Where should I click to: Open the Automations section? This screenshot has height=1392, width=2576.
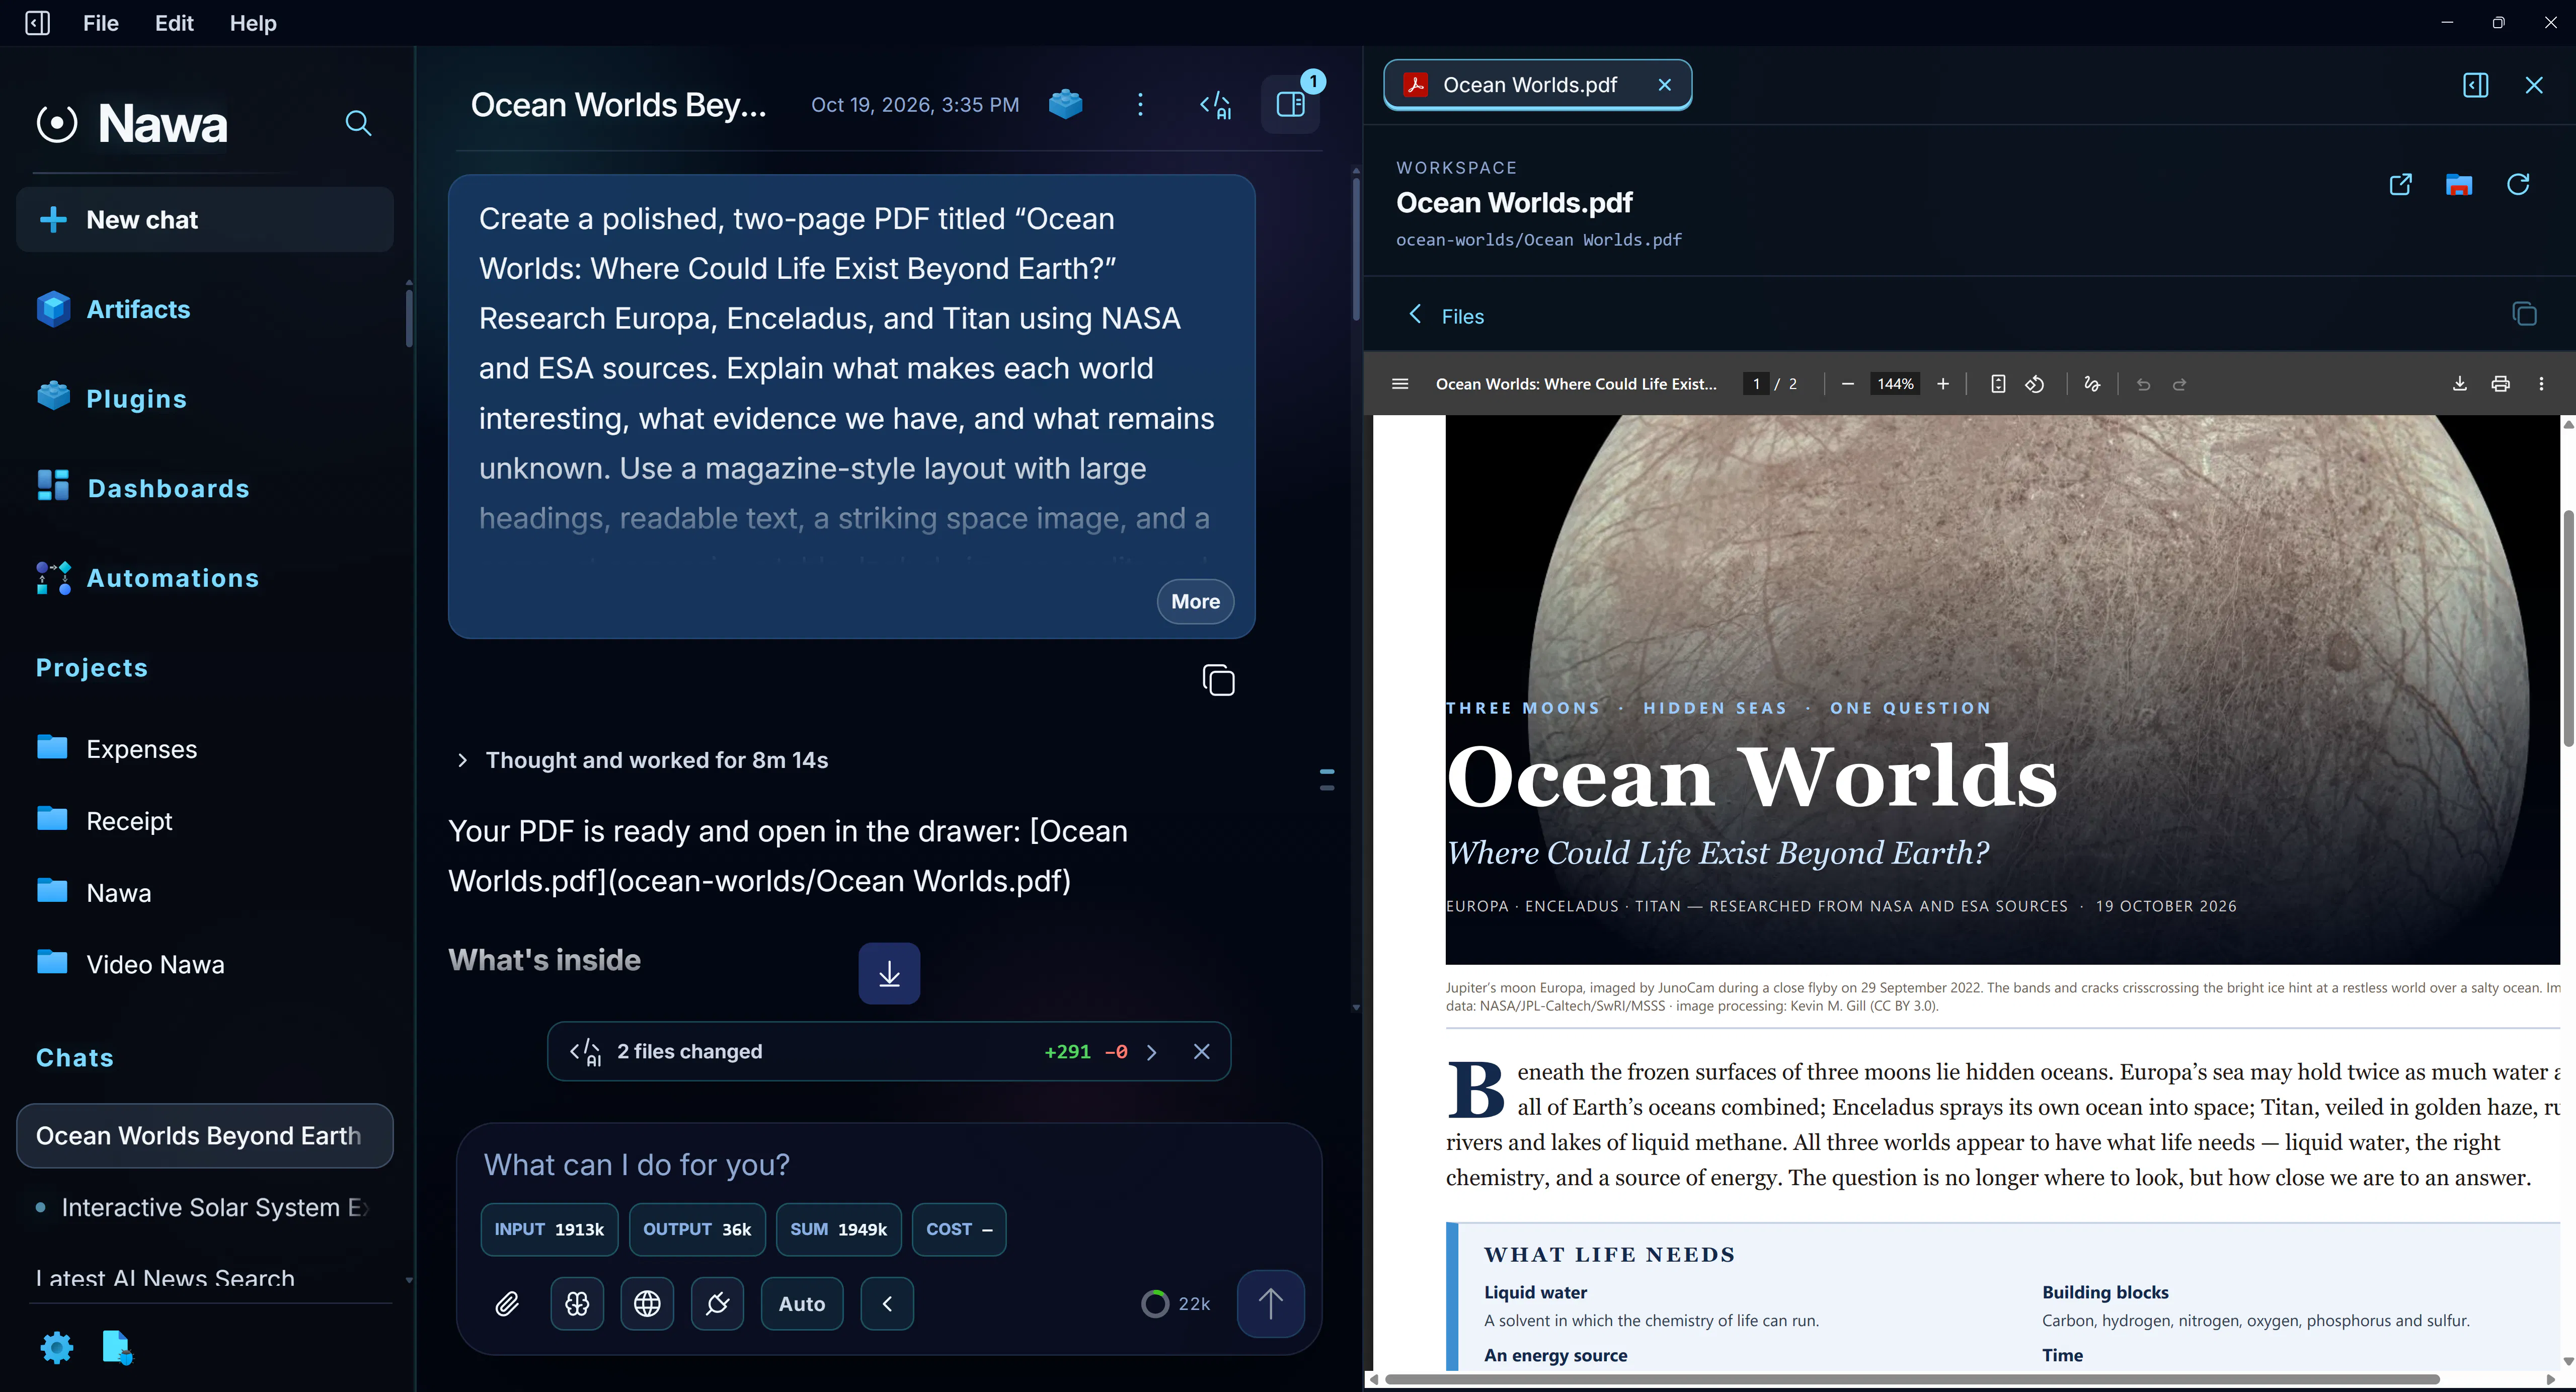[148, 578]
